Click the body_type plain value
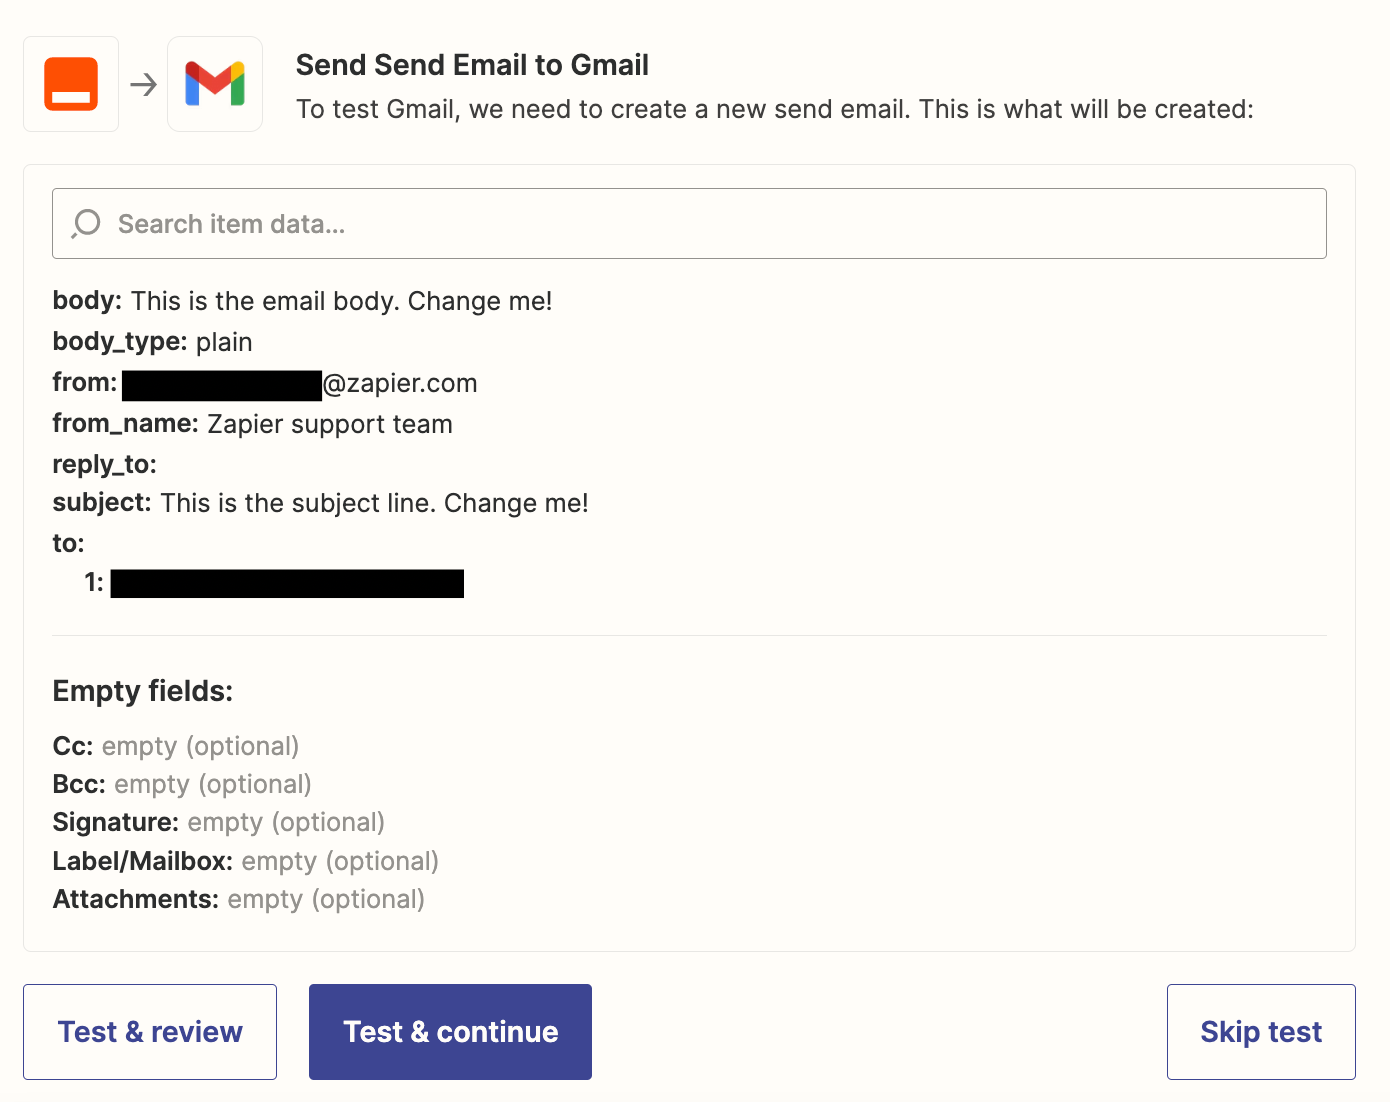 tap(223, 342)
